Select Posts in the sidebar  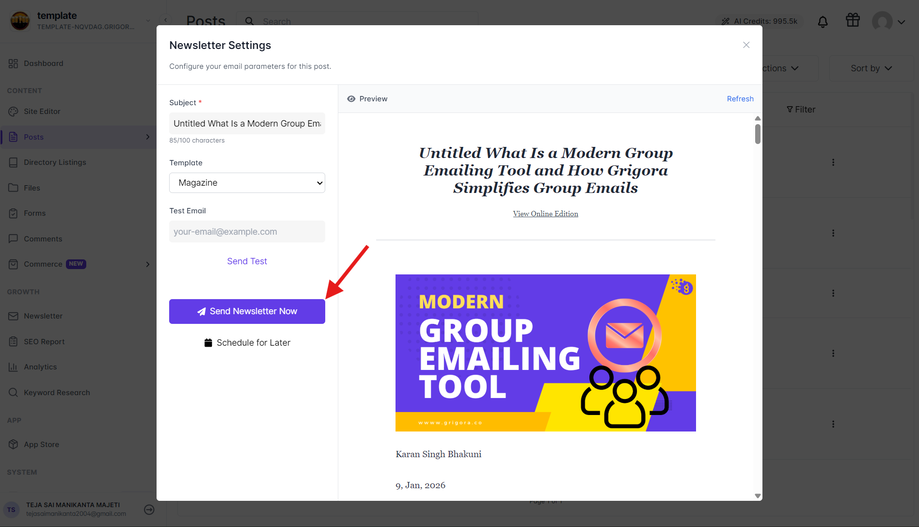point(33,137)
